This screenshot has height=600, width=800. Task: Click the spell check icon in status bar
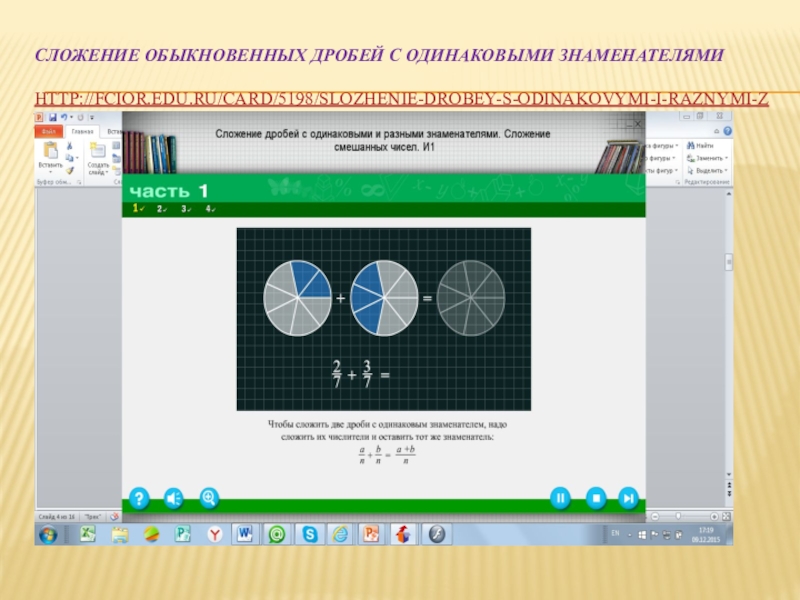point(114,516)
